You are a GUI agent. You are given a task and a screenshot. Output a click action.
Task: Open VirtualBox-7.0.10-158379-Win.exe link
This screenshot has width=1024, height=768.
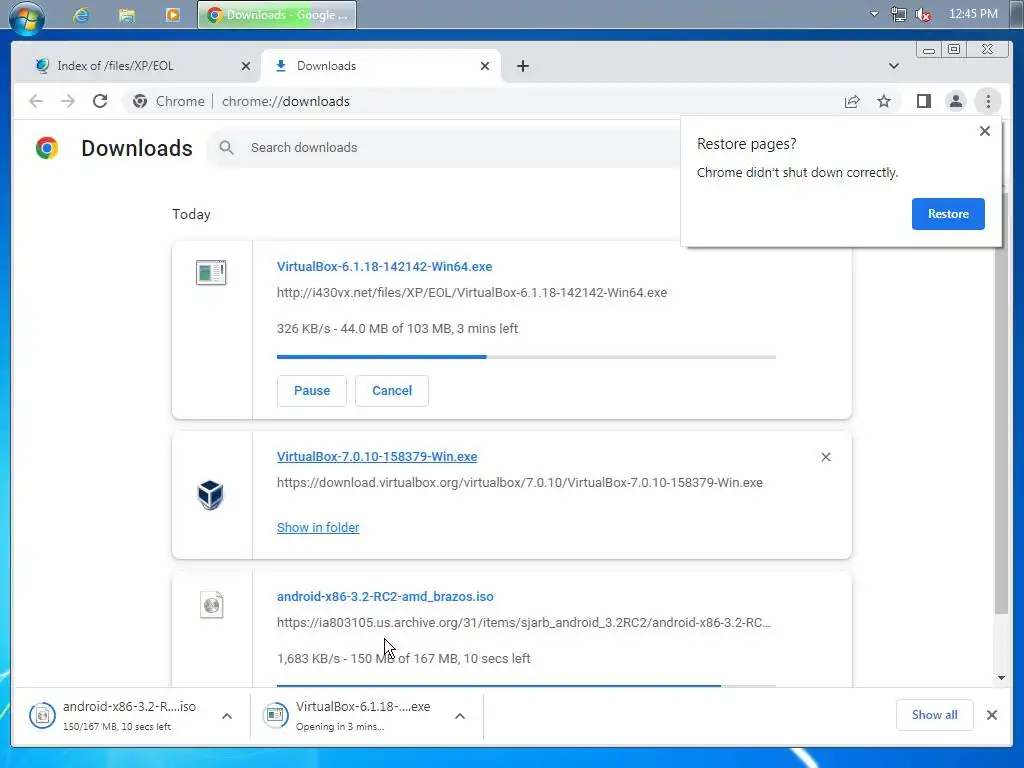pyautogui.click(x=377, y=456)
